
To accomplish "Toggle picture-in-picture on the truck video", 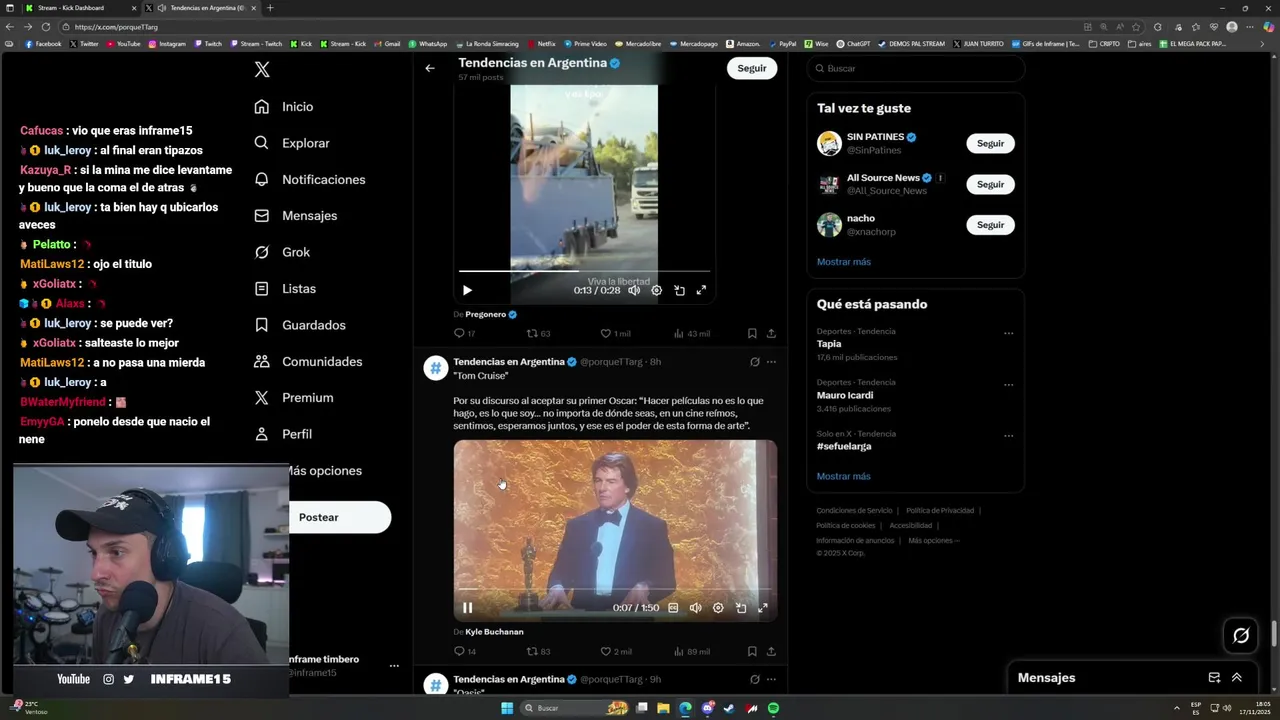I will point(679,290).
